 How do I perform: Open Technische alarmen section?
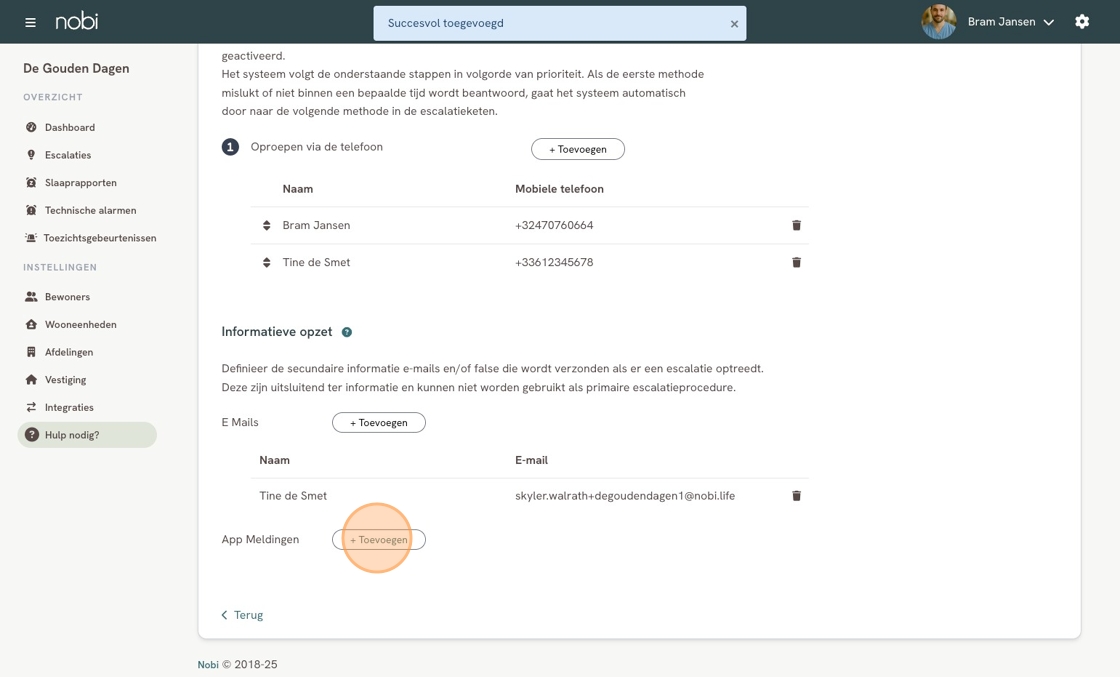click(x=90, y=211)
